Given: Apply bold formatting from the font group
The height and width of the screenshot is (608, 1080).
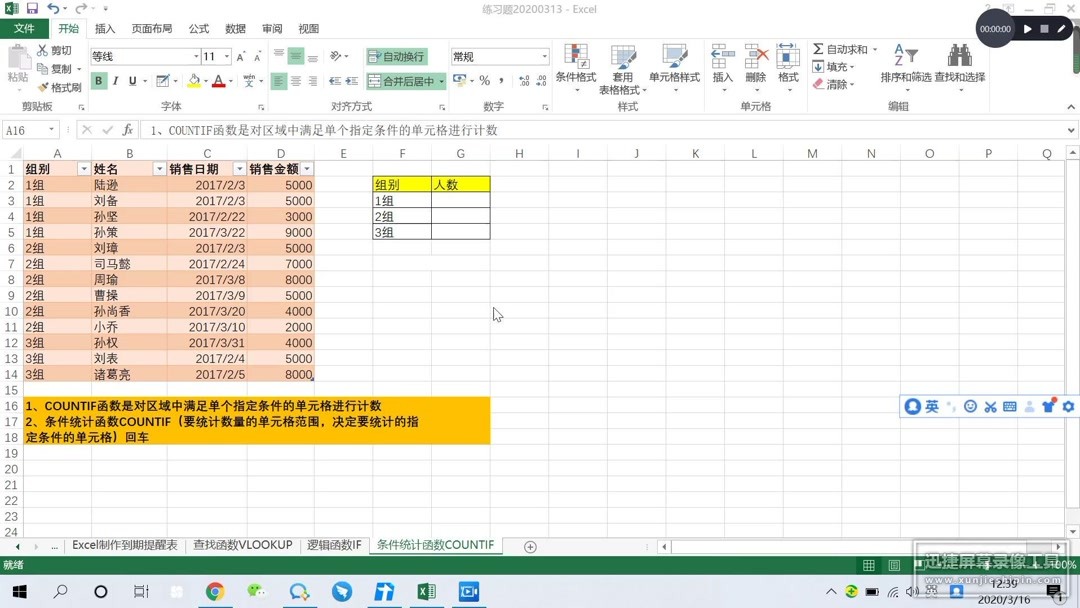Looking at the screenshot, I should tap(97, 79).
